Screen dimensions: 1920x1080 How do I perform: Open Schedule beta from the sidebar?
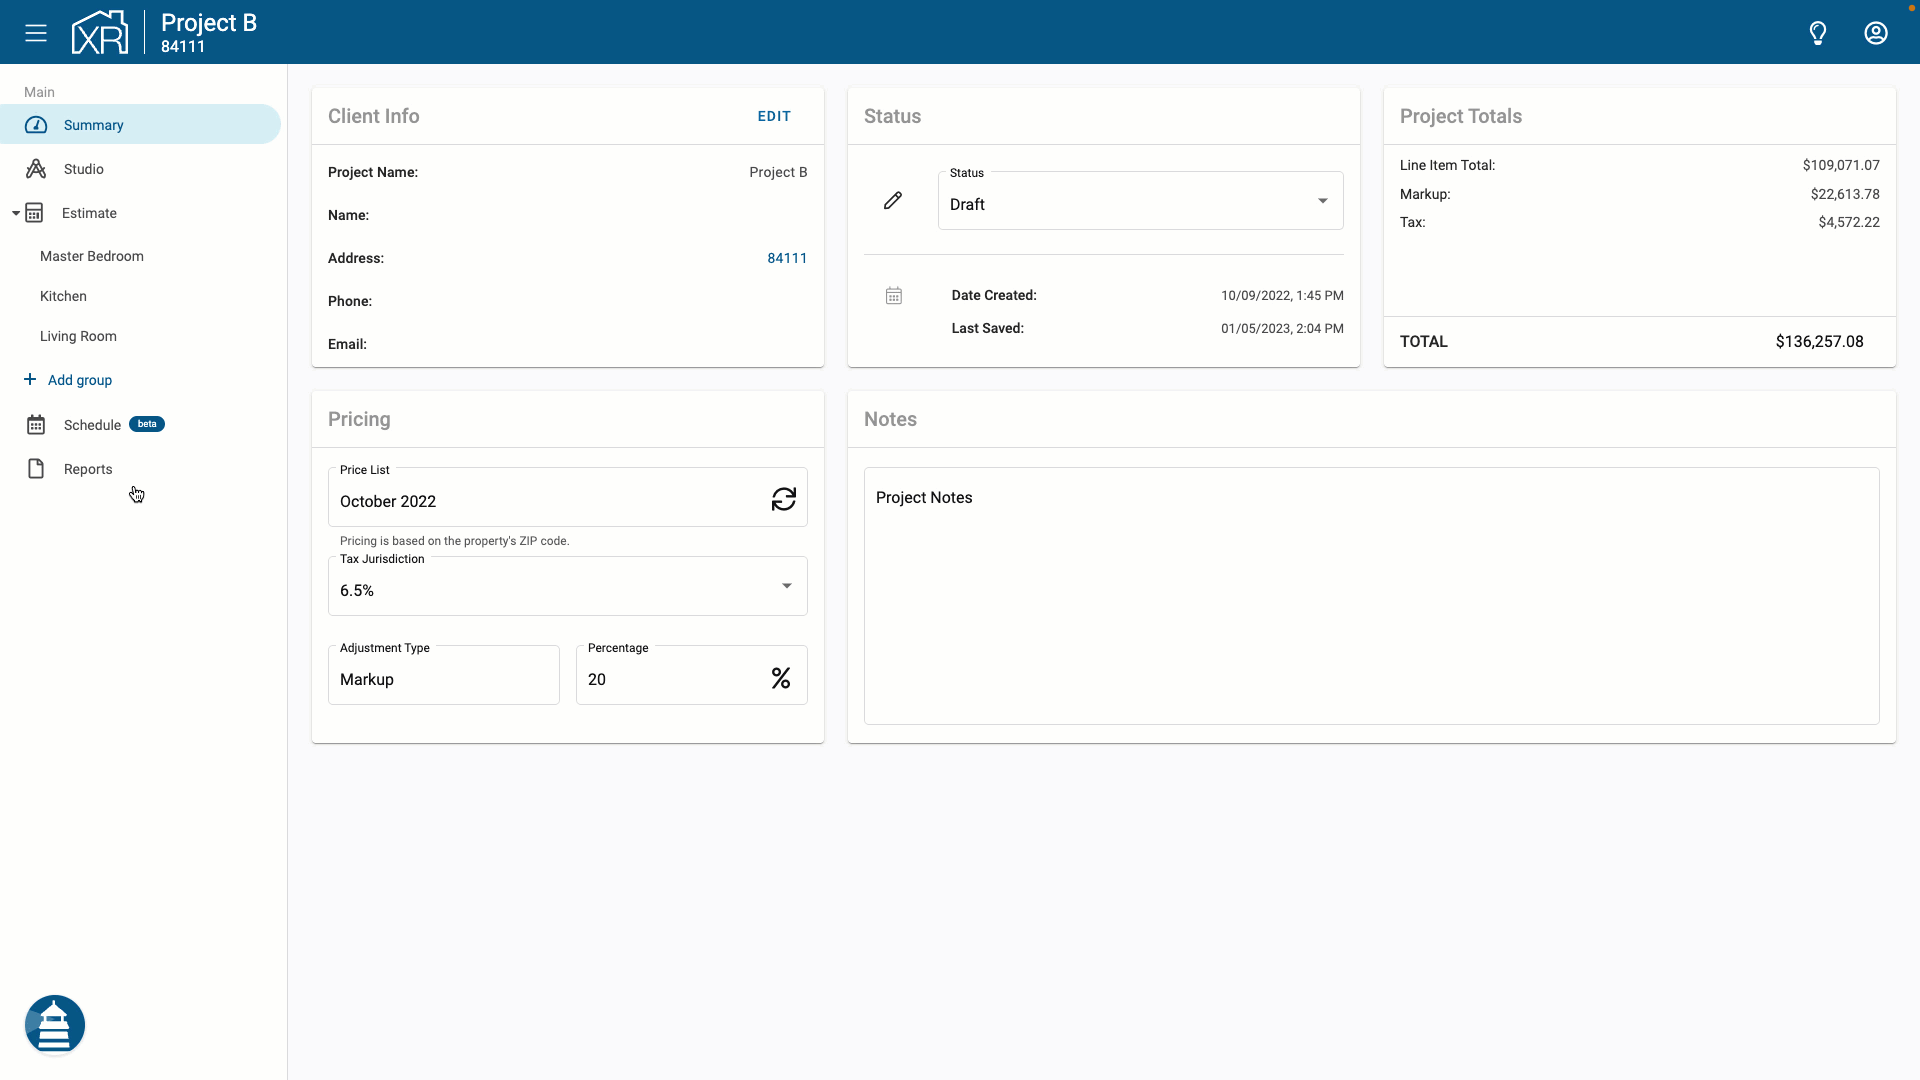pos(91,425)
